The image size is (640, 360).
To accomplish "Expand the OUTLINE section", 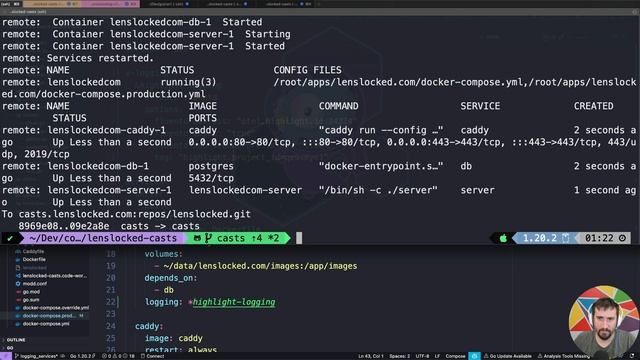I will coord(16,340).
